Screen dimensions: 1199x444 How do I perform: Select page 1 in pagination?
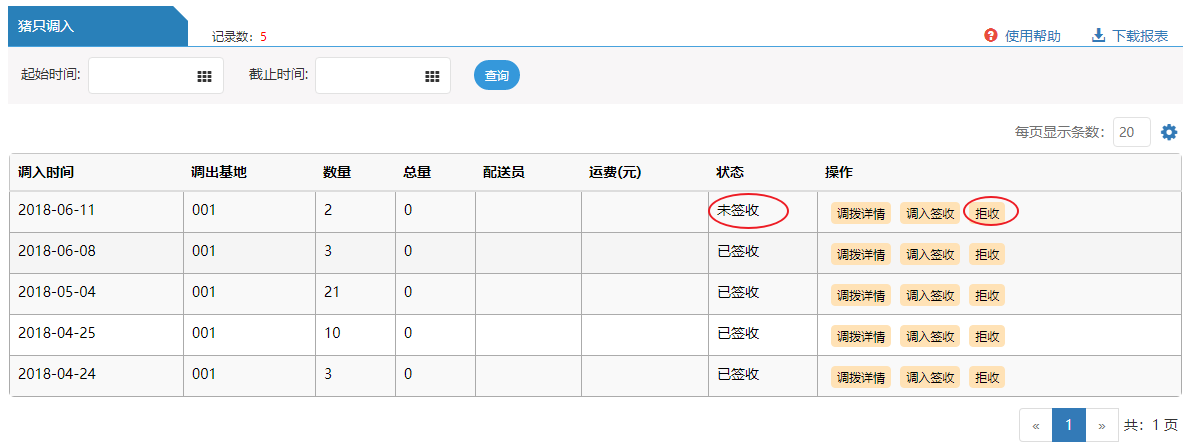[1068, 425]
